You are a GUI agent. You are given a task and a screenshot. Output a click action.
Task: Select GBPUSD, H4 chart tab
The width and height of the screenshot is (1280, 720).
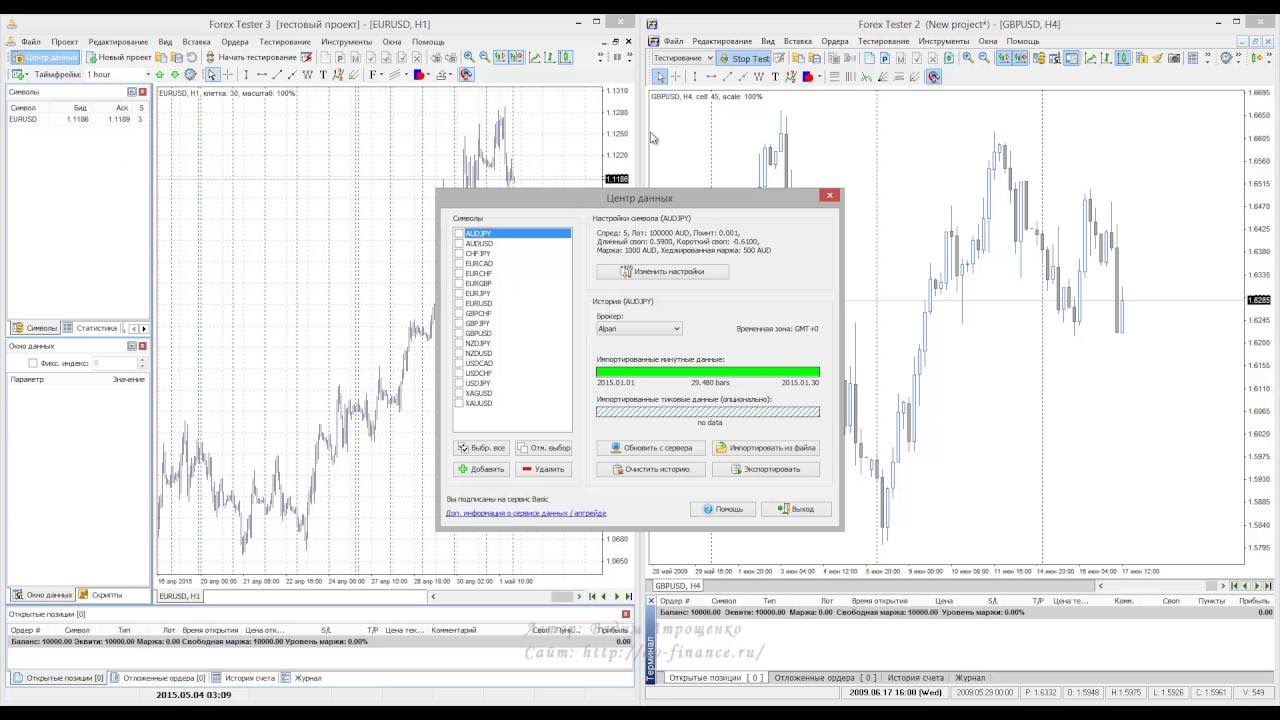coord(677,586)
